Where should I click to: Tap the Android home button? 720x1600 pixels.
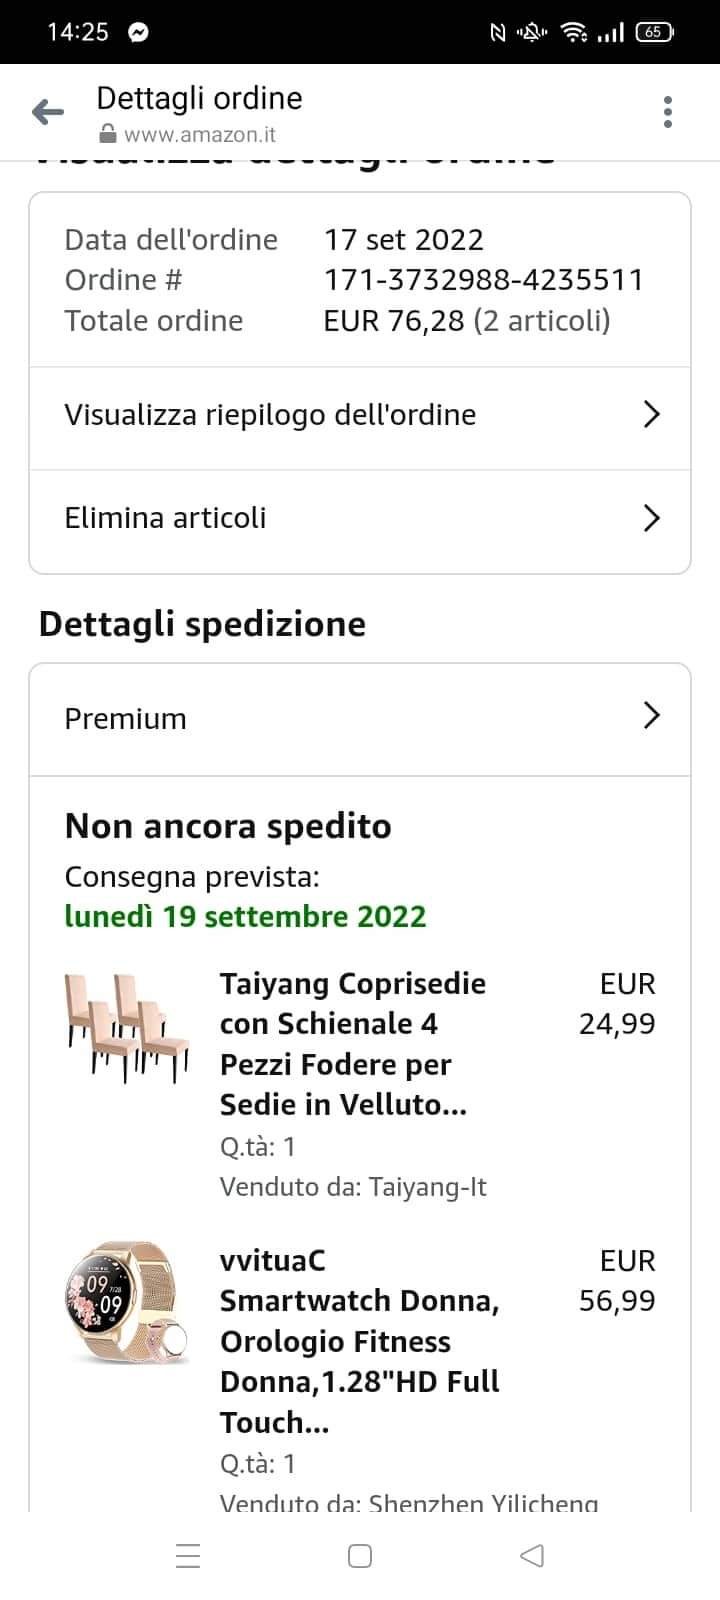pyautogui.click(x=360, y=1556)
